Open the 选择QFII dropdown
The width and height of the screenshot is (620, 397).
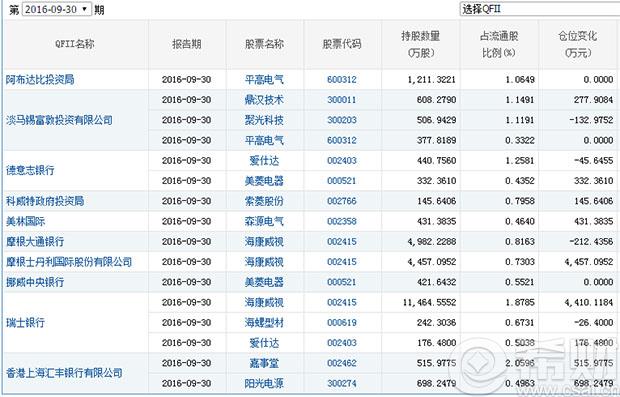(x=539, y=9)
